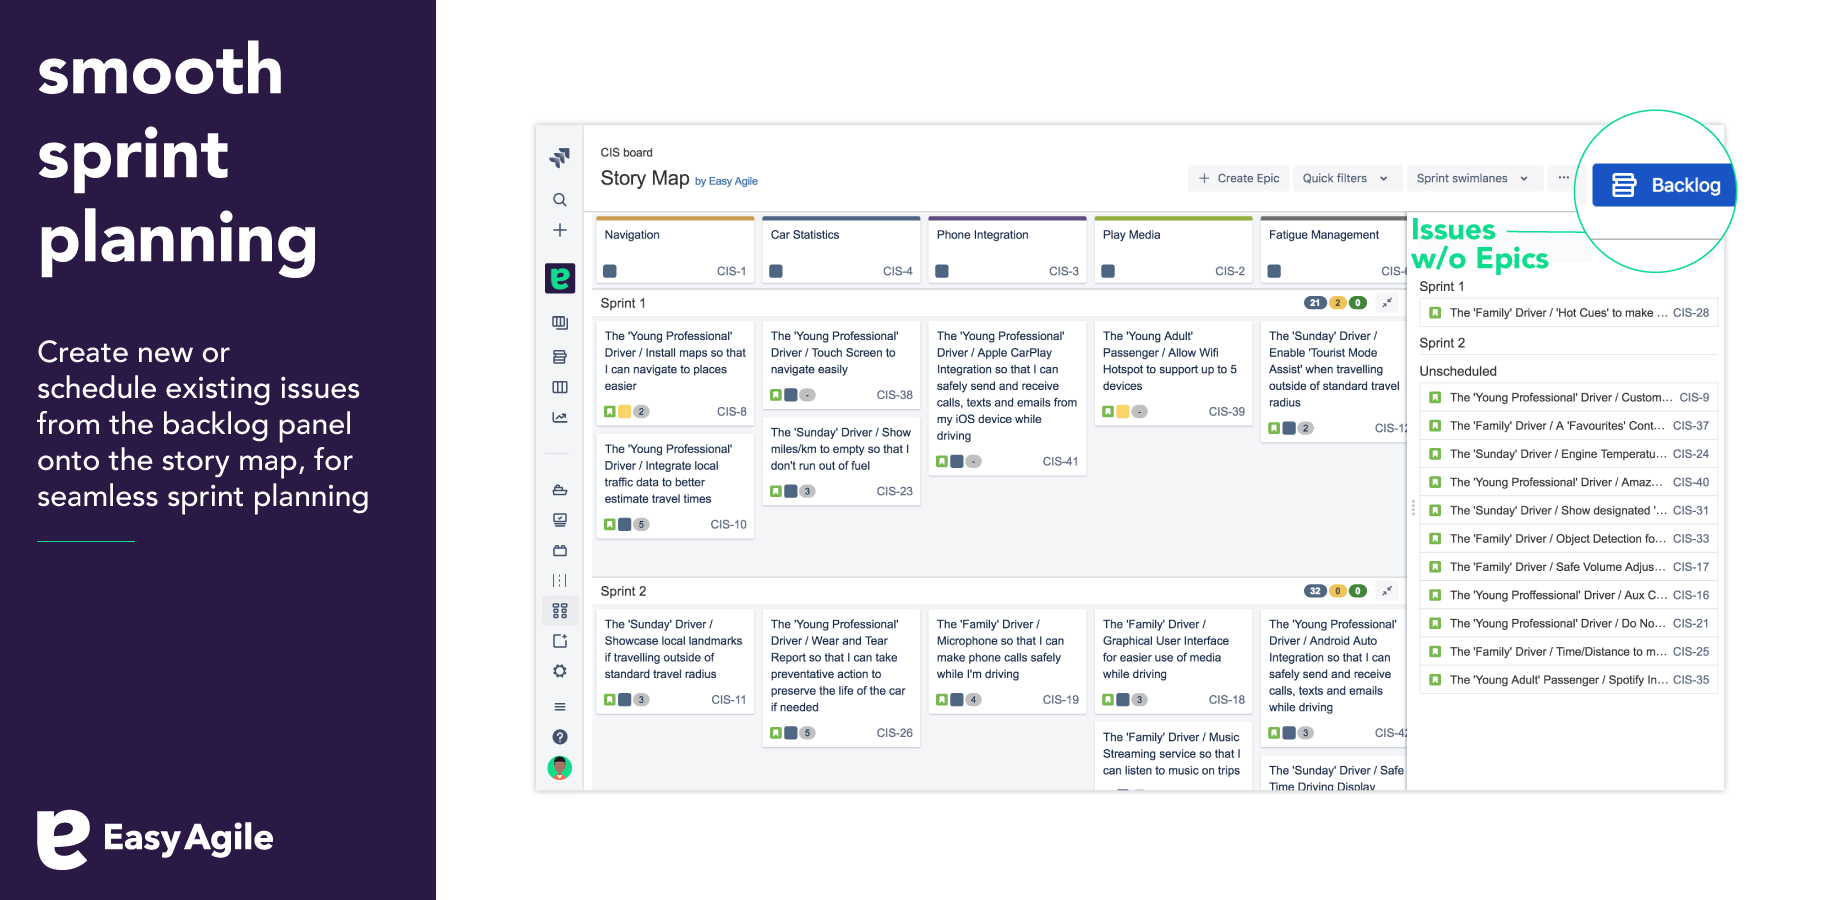This screenshot has height=900, width=1840.
Task: Open the three-dot more options menu
Action: click(x=1563, y=178)
